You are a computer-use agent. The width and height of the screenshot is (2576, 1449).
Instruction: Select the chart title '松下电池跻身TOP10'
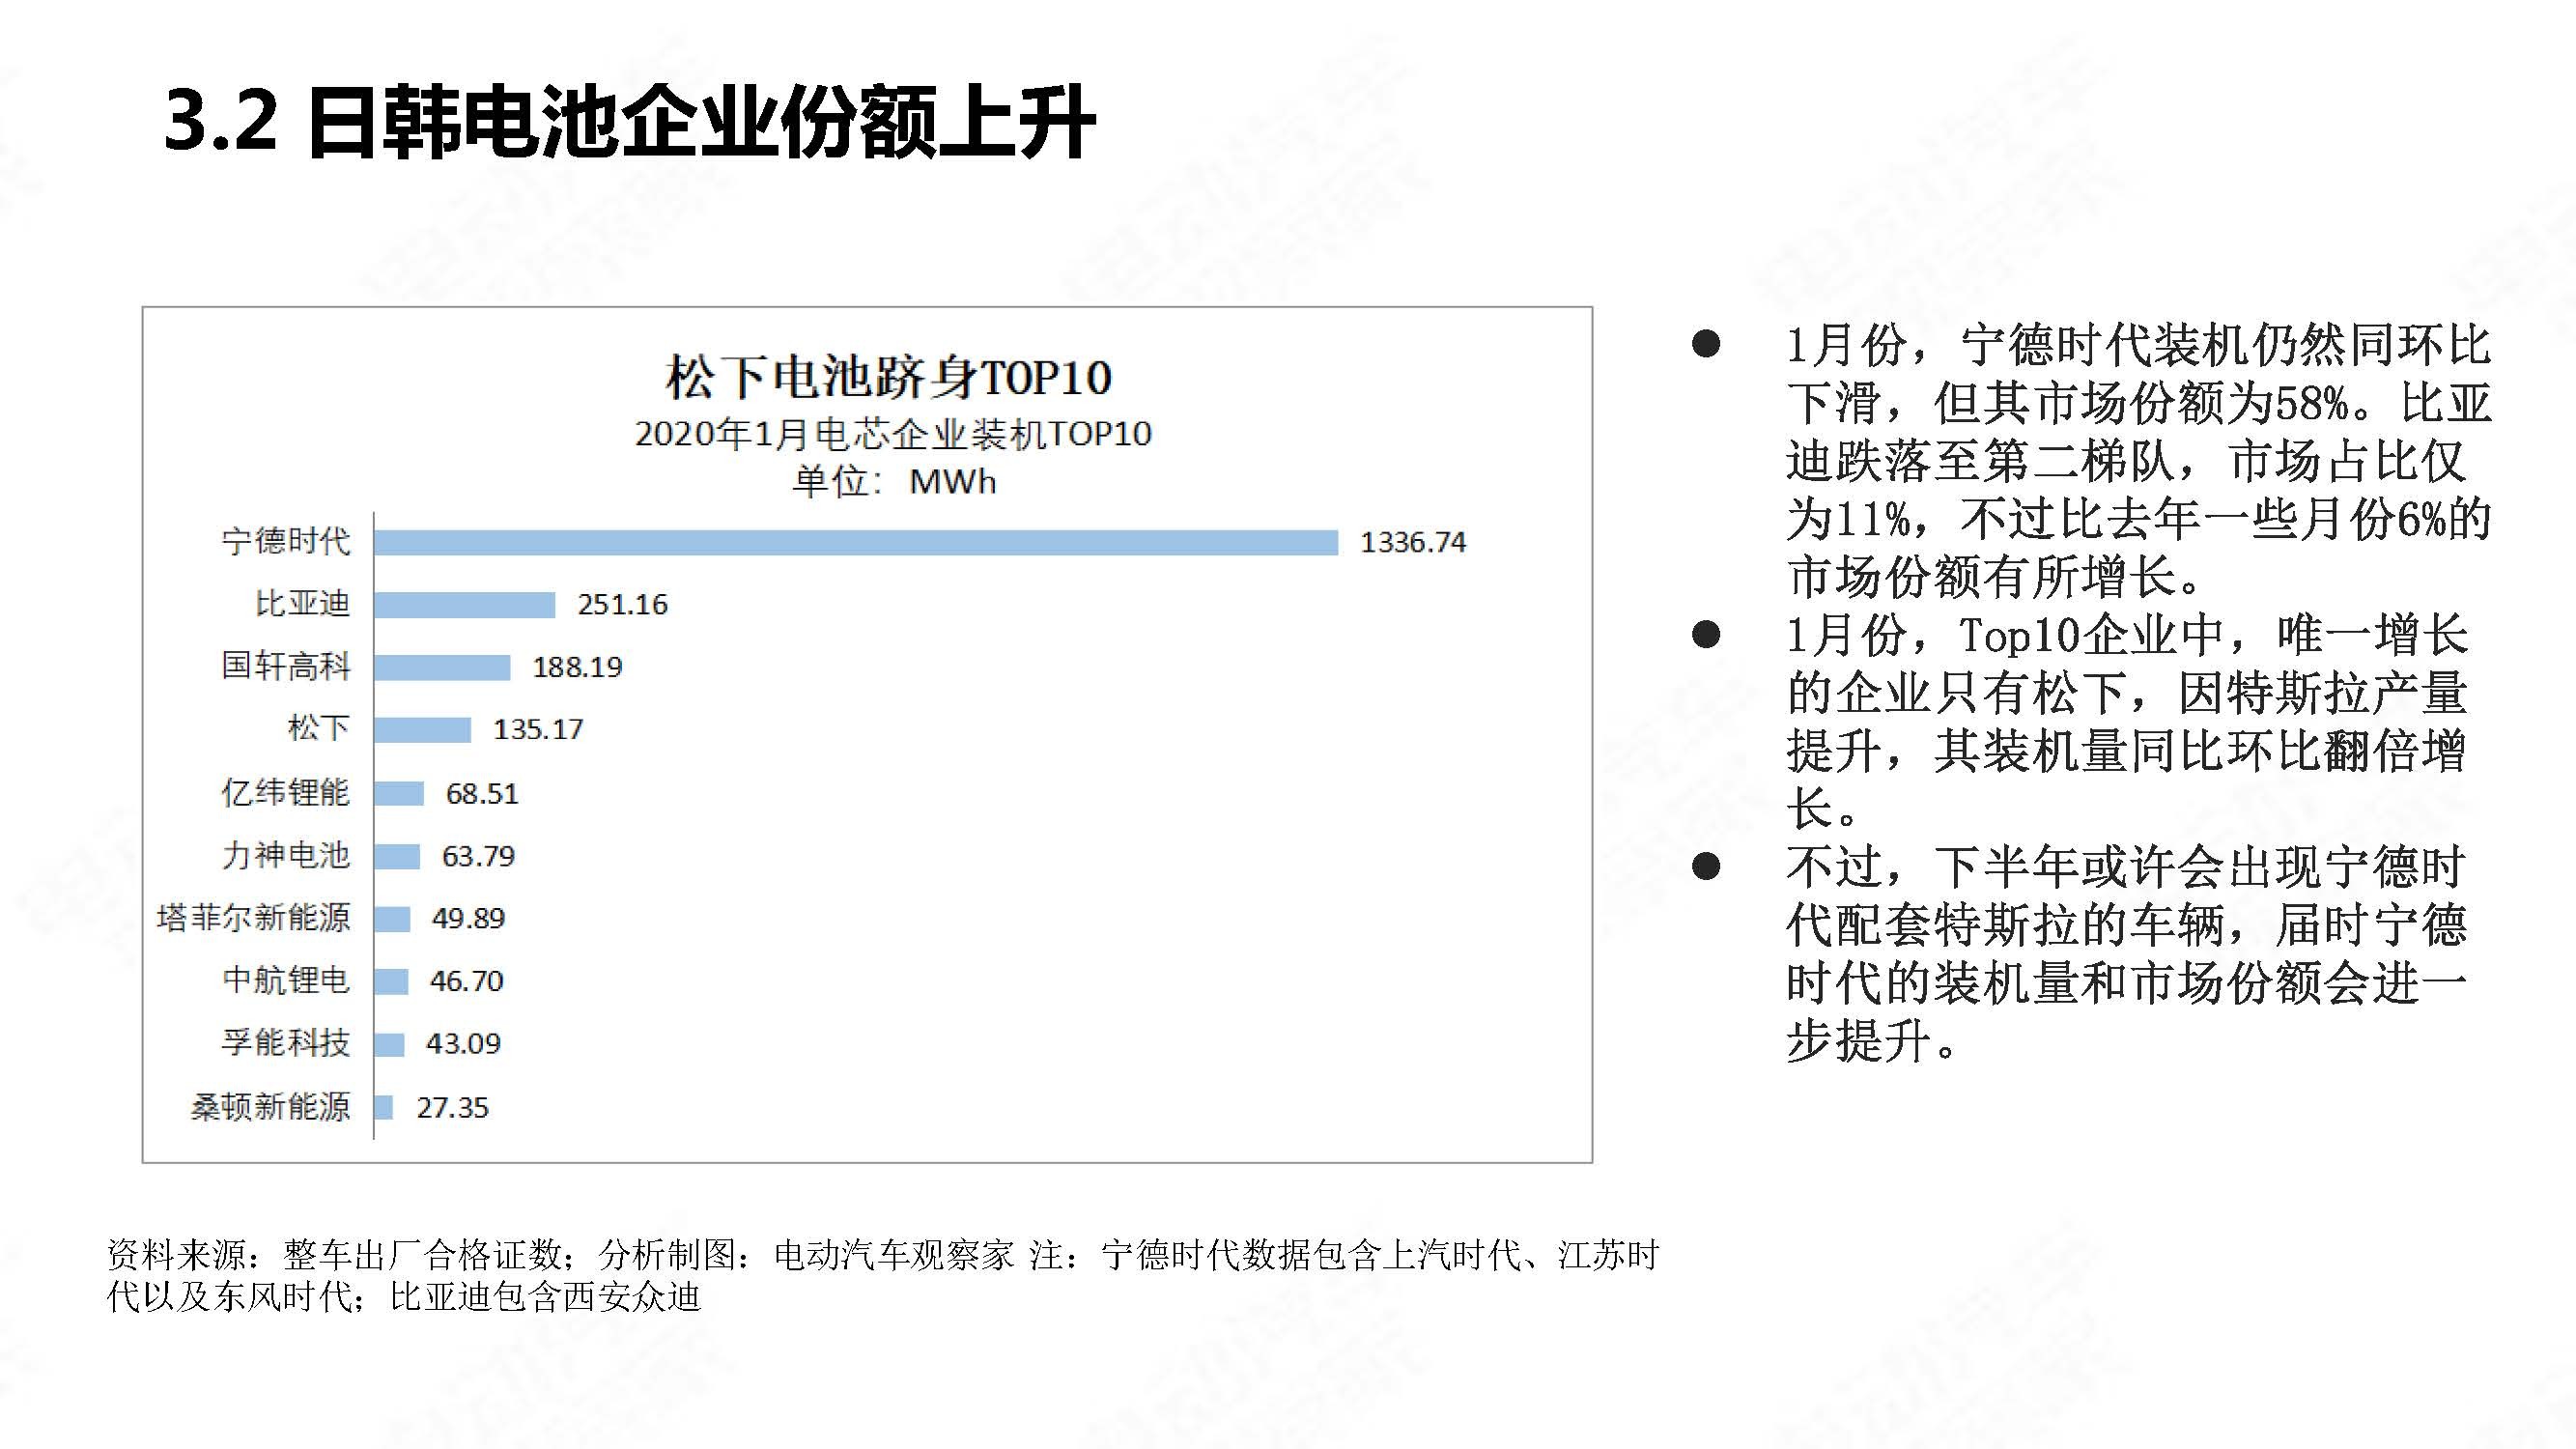889,378
